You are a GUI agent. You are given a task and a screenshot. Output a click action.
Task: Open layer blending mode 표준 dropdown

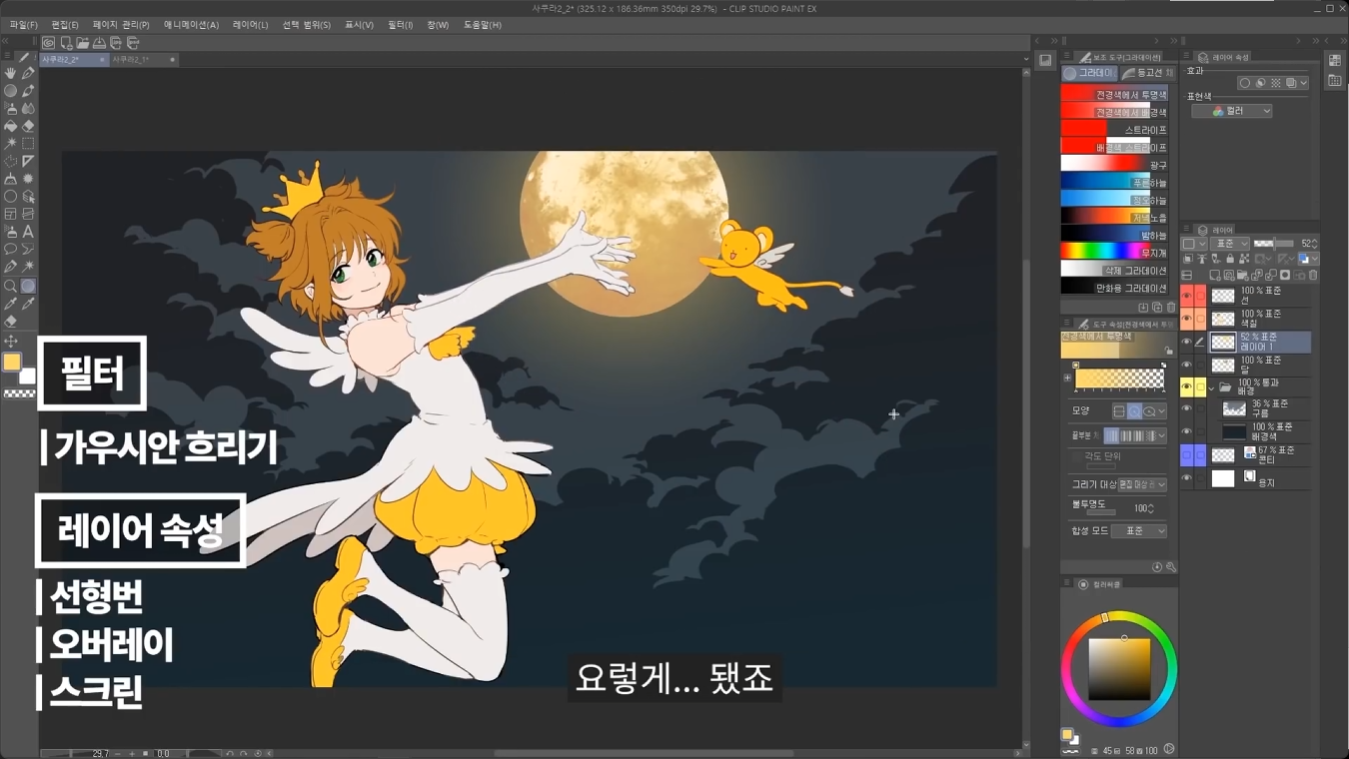point(1230,243)
